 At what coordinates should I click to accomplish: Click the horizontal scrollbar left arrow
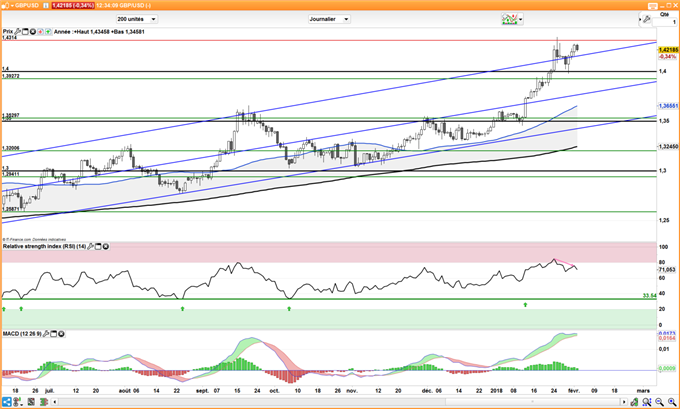(x=55, y=402)
